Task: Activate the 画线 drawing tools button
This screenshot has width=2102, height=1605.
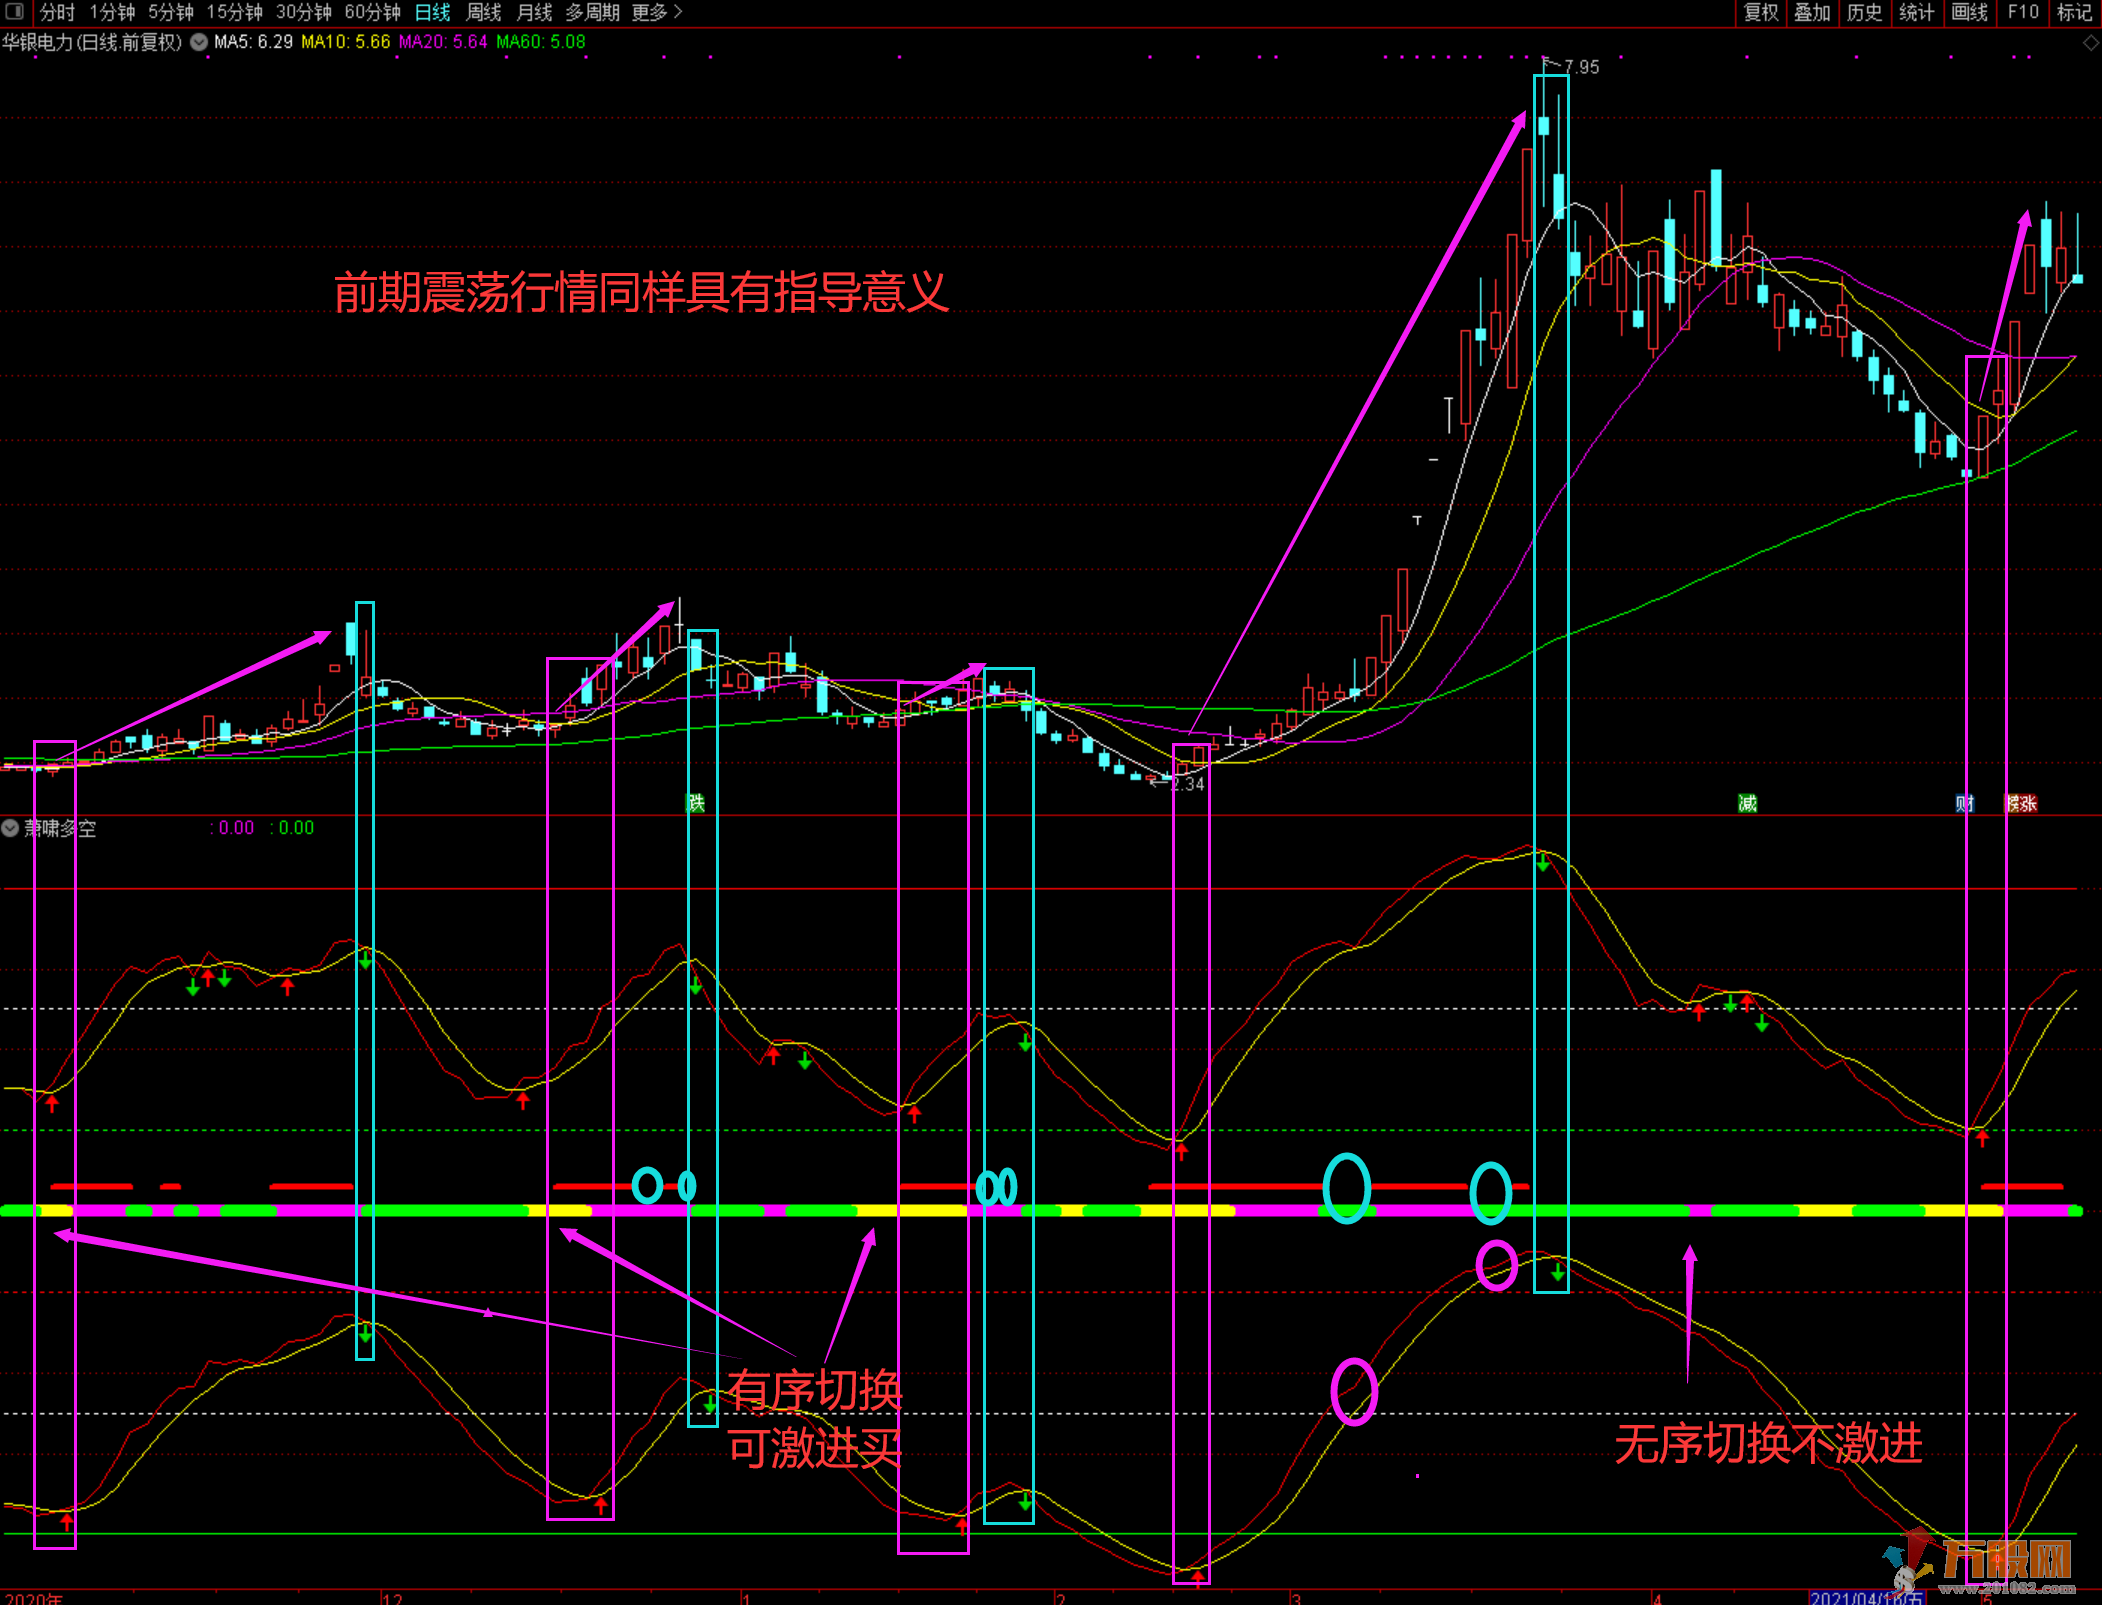Action: 1969,12
